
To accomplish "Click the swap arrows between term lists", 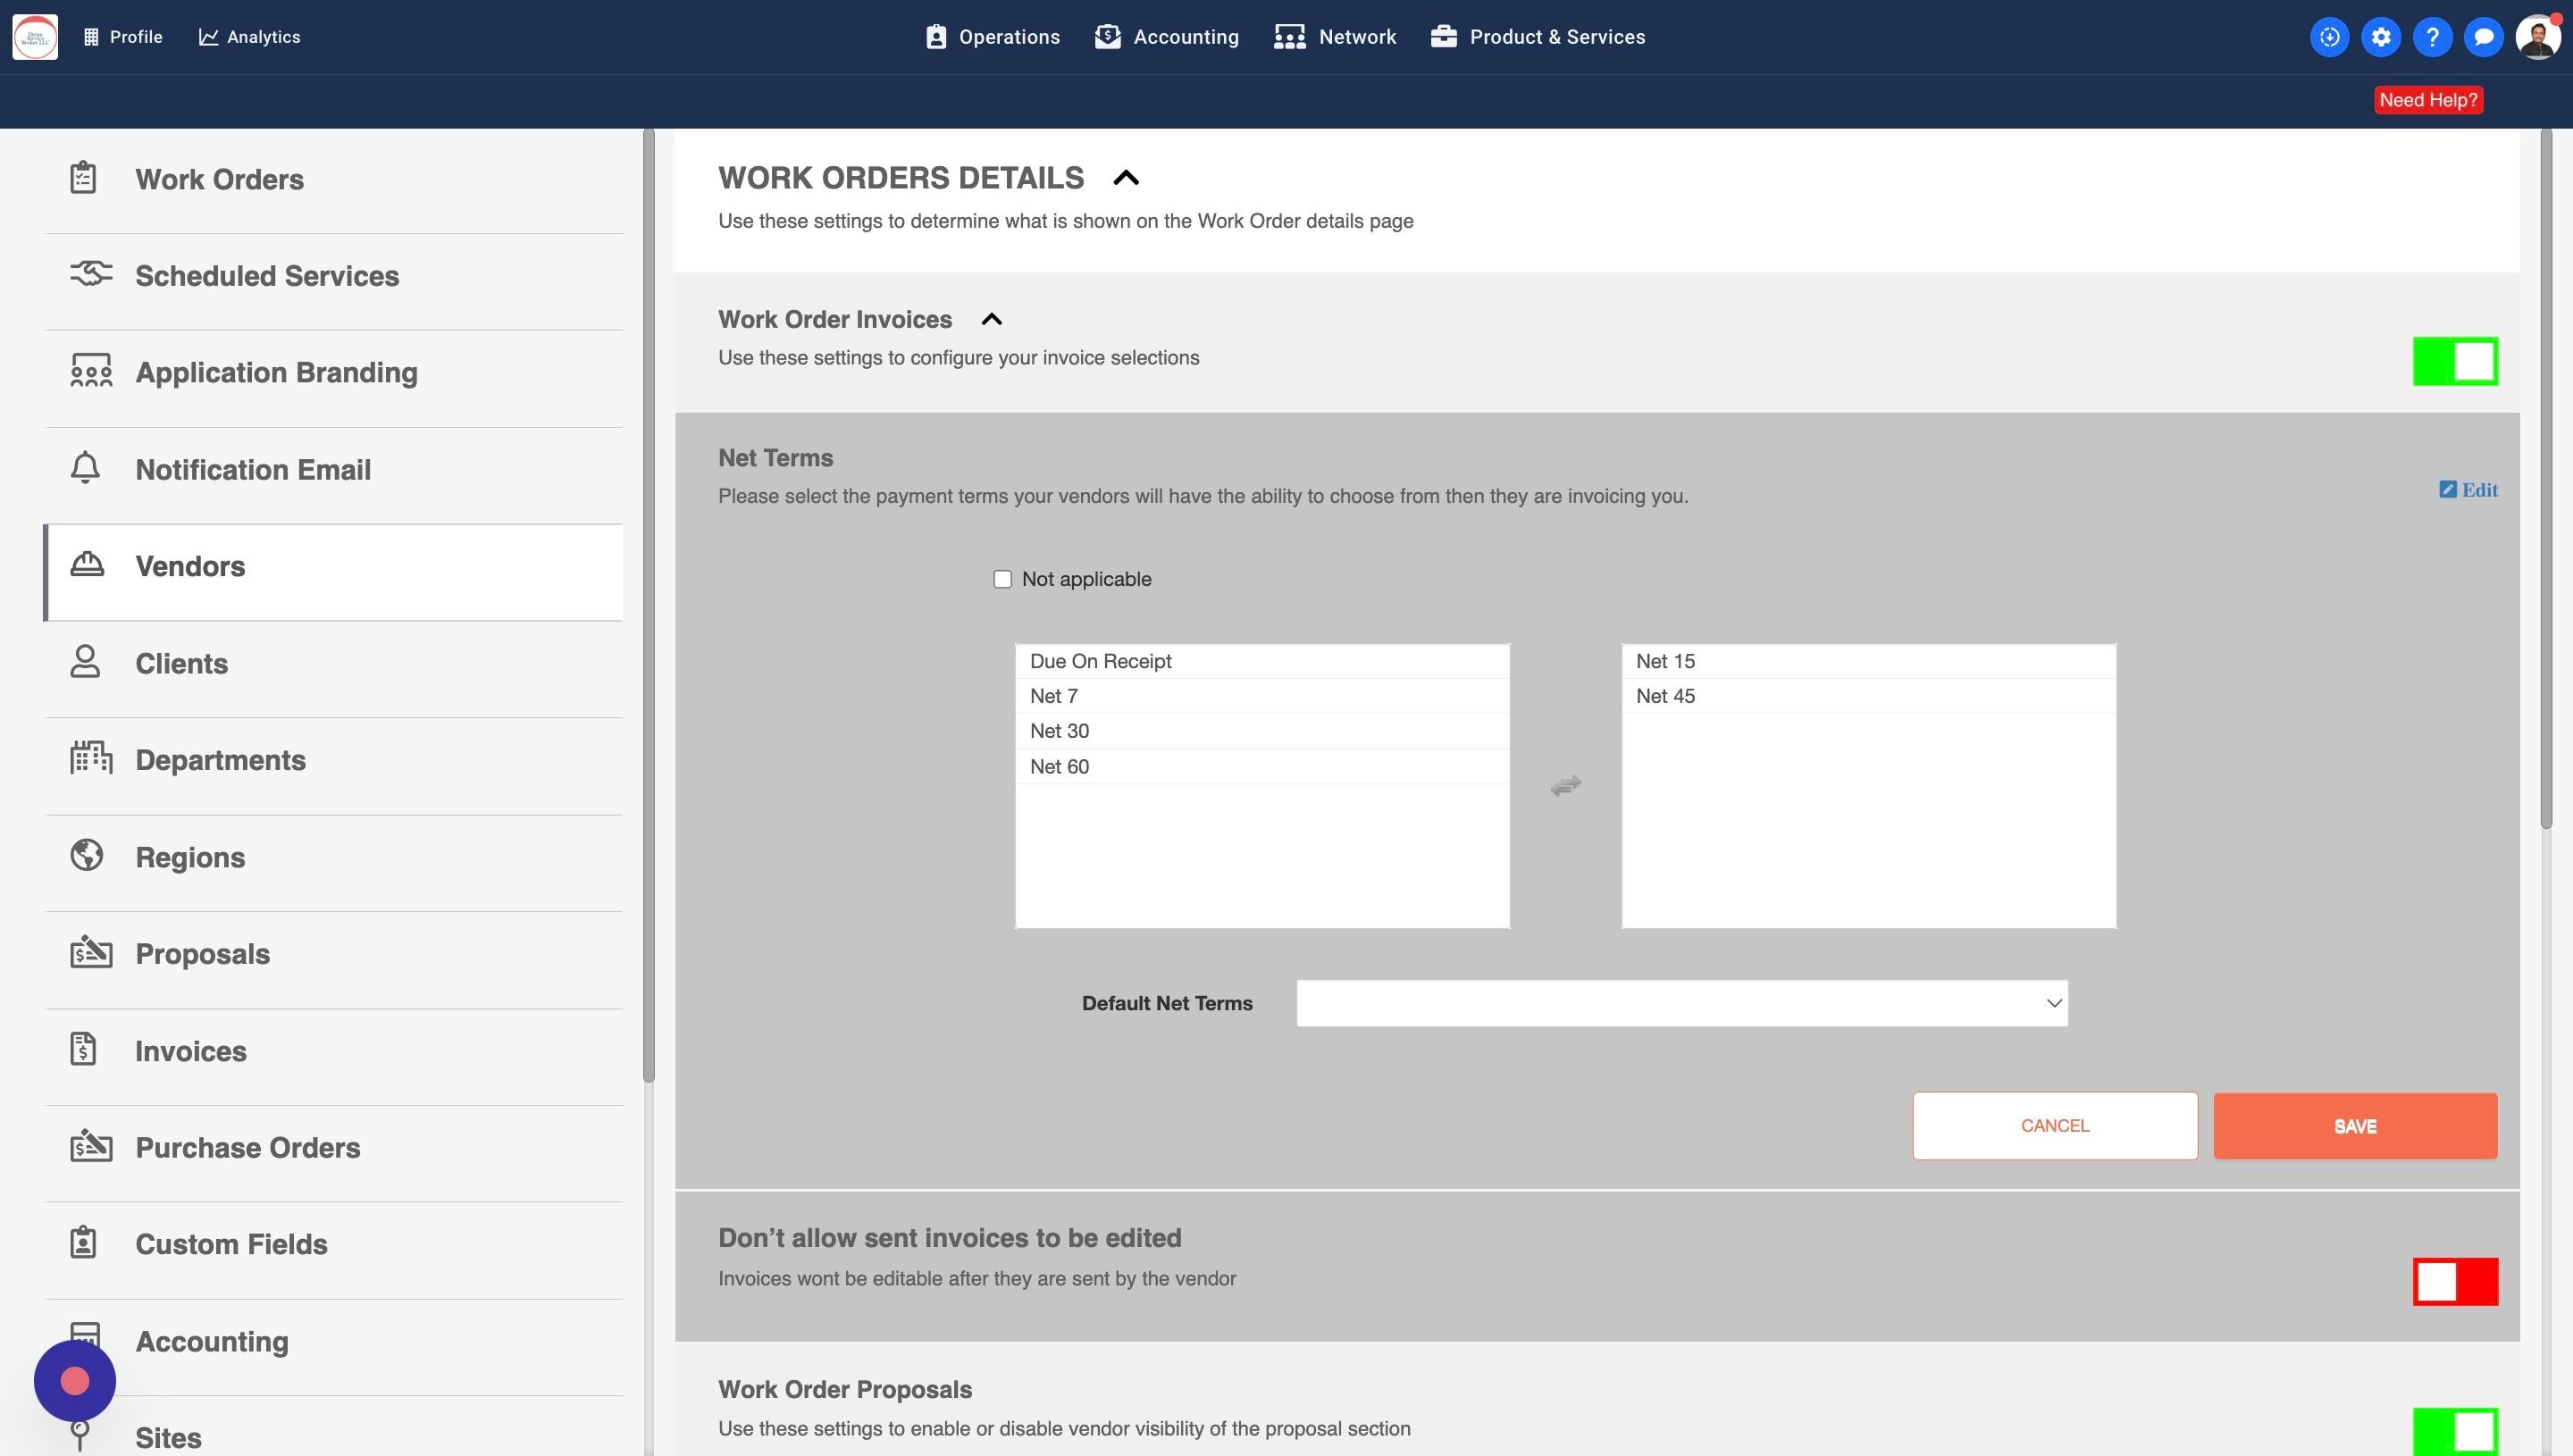I will pos(1565,786).
